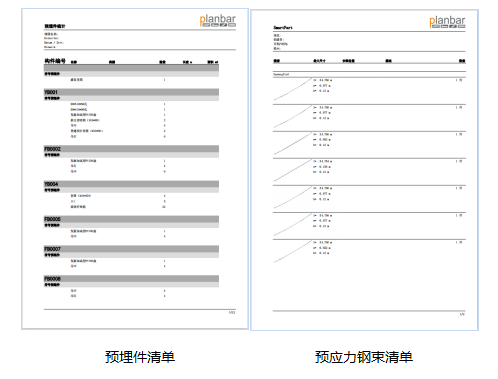Open the 预应力钢束清单 report page thumbnail

(x=364, y=170)
